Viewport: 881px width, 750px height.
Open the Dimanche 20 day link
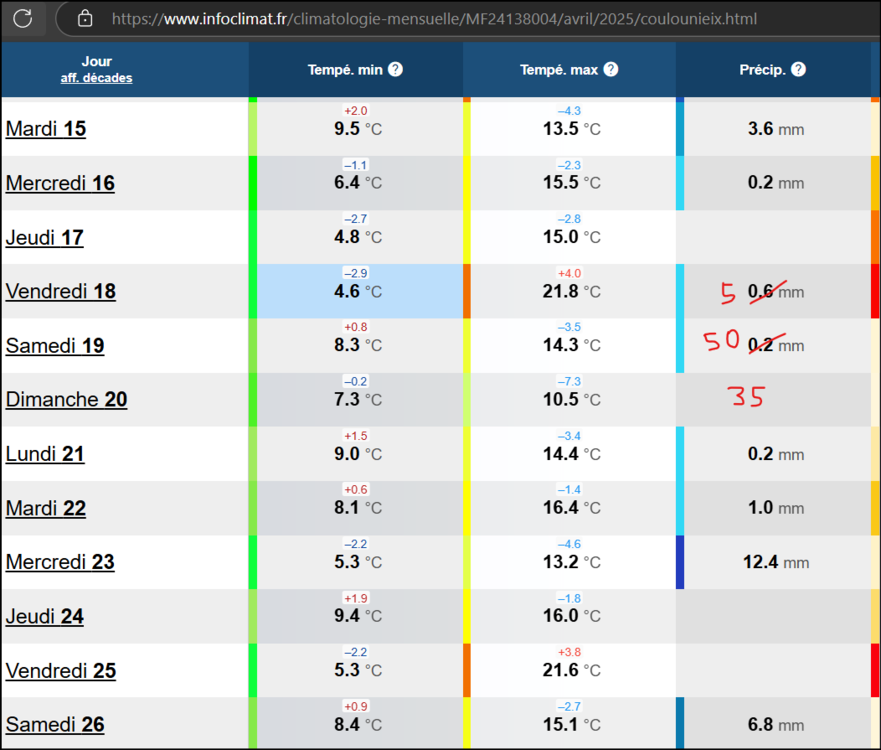click(x=66, y=399)
